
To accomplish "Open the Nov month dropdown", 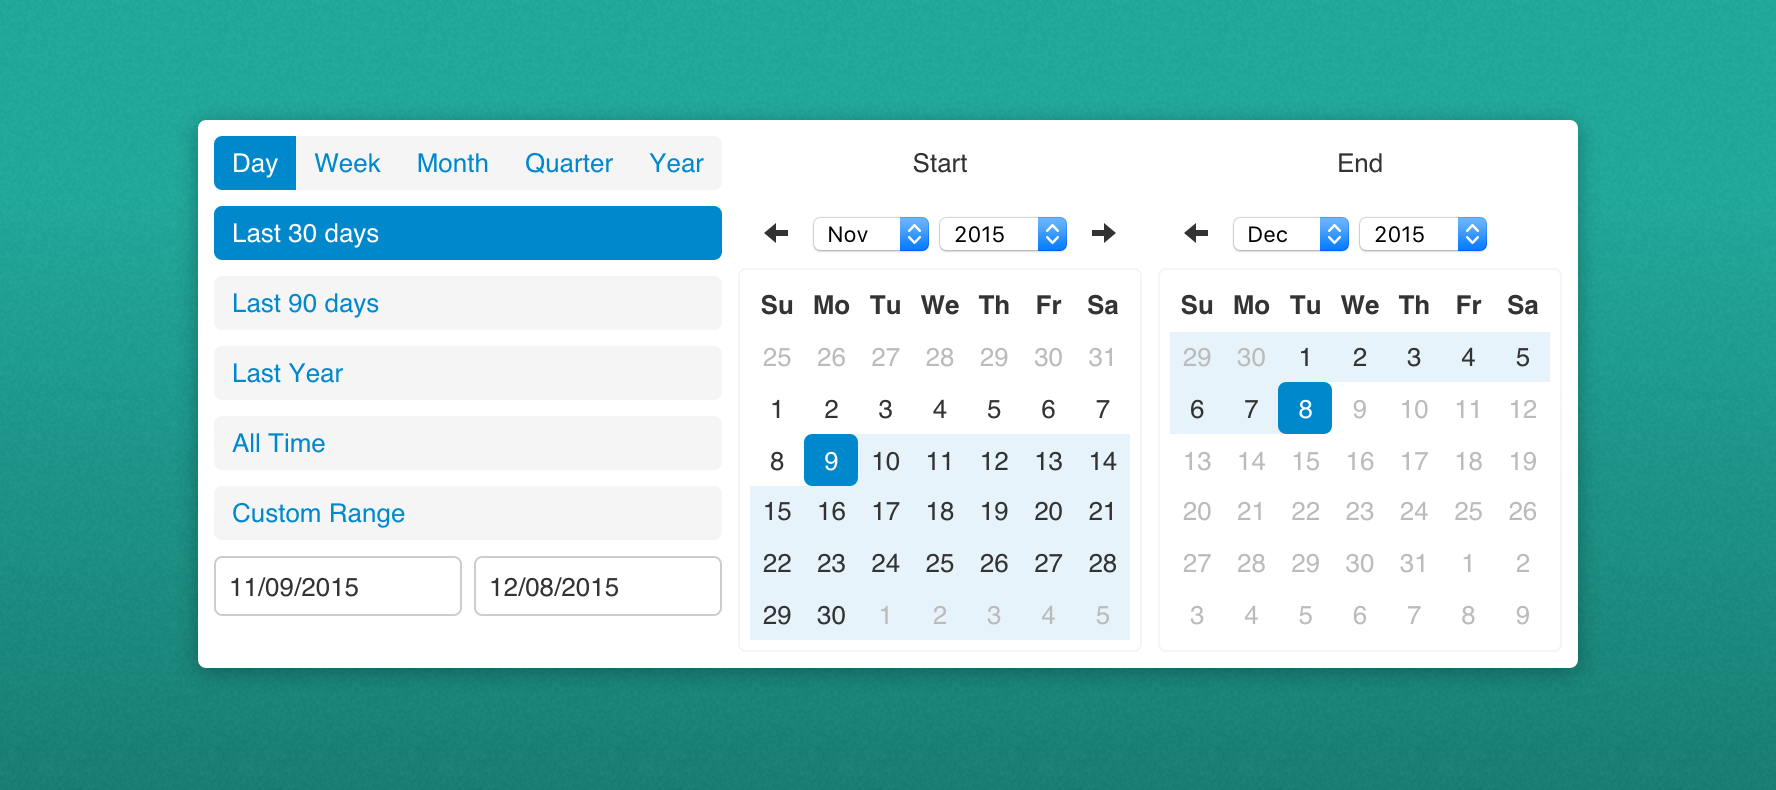I will pyautogui.click(x=870, y=234).
